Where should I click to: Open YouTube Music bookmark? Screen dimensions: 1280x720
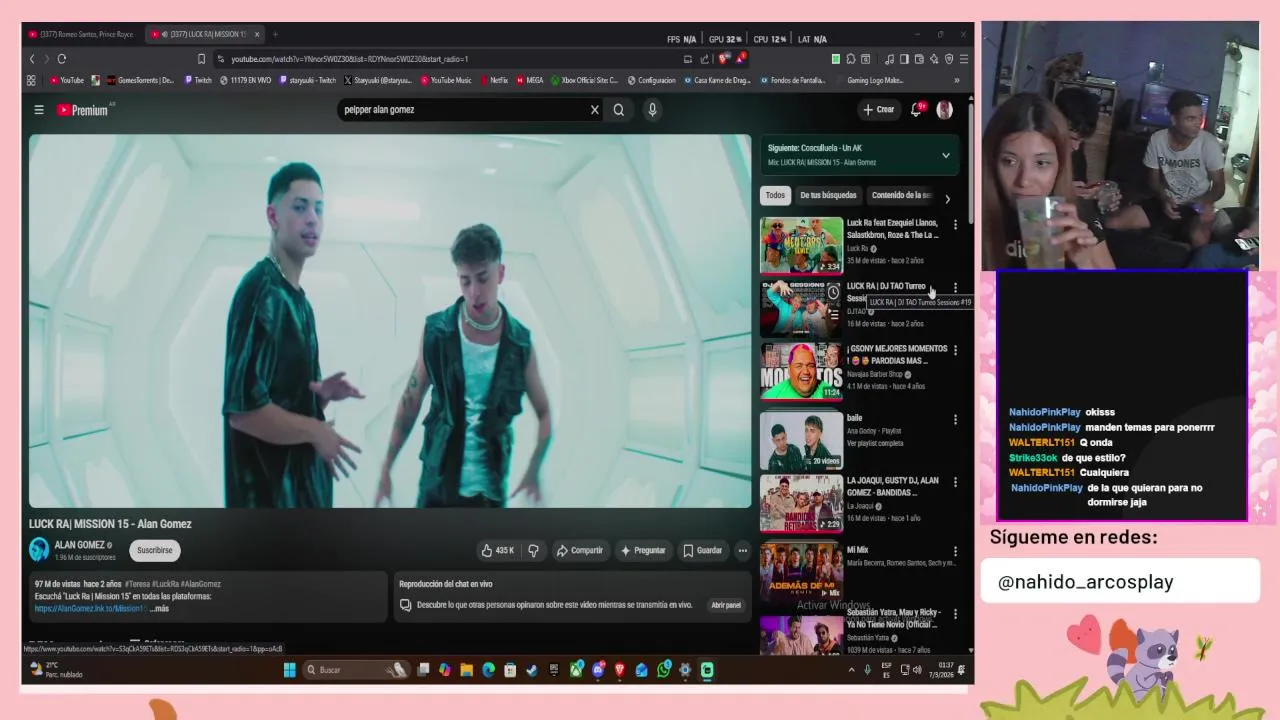[x=445, y=80]
